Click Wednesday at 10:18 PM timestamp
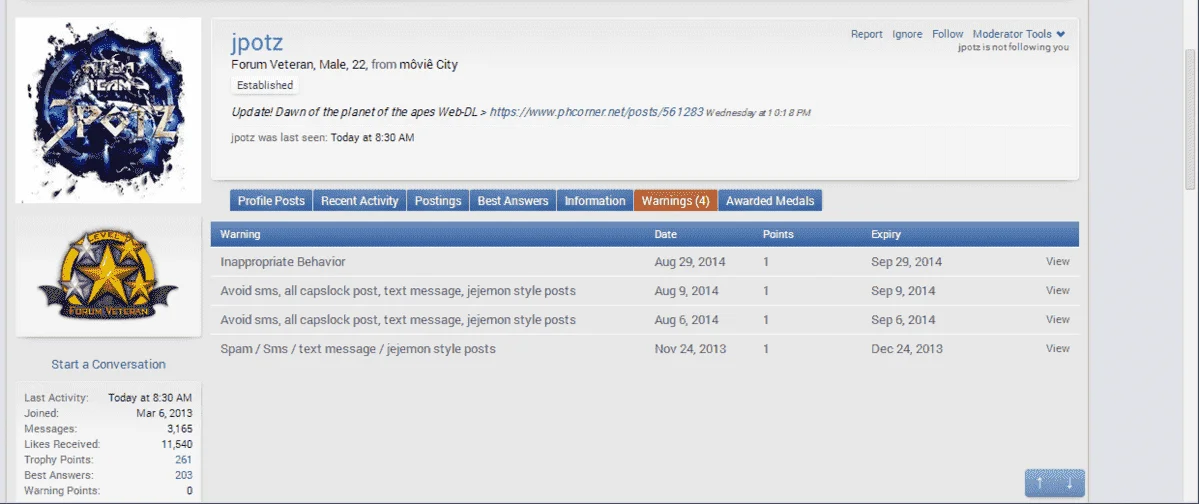The image size is (1199, 504). (x=758, y=112)
